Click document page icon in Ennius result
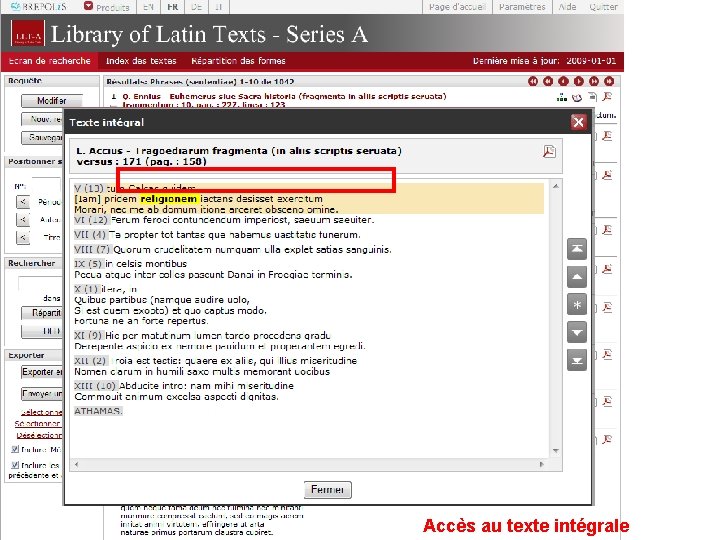720x540 pixels. pyautogui.click(x=592, y=97)
